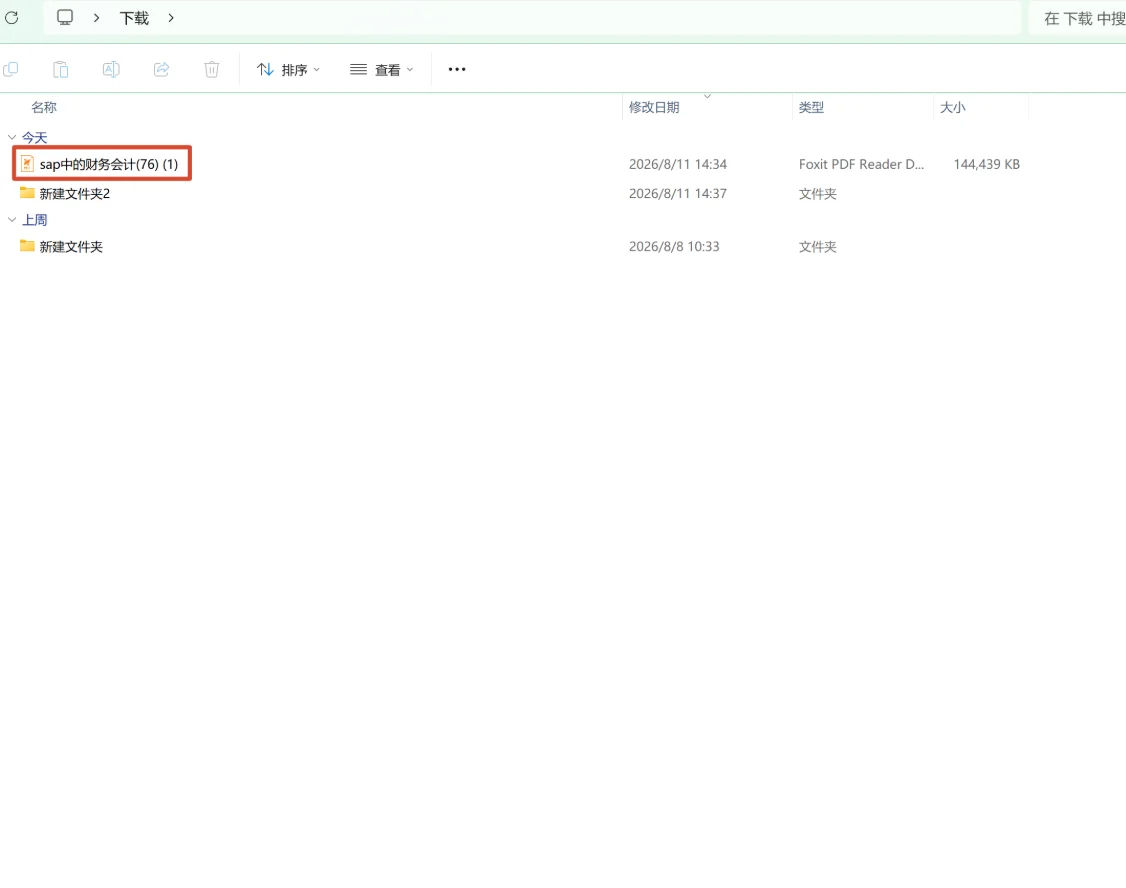Open the three-dot more options menu
This screenshot has width=1126, height=888.
(x=457, y=70)
